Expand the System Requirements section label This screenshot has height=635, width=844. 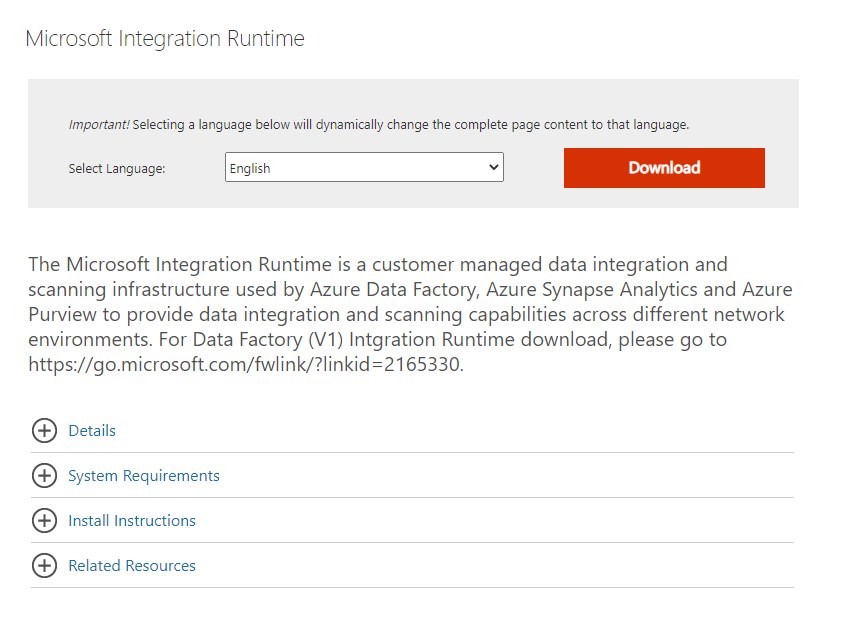pyautogui.click(x=144, y=476)
